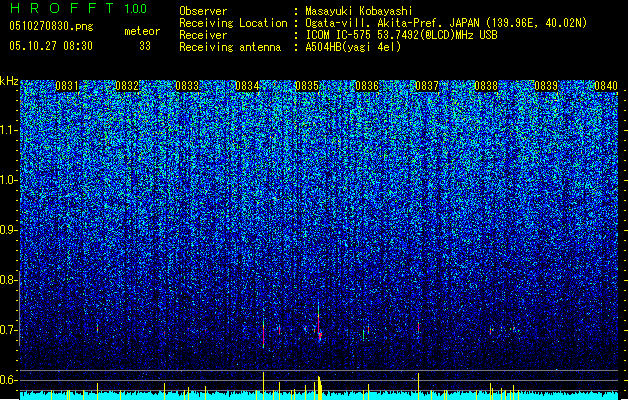Click the date stamp 05.10.27 08:30
The image size is (629, 400).
(x=51, y=46)
